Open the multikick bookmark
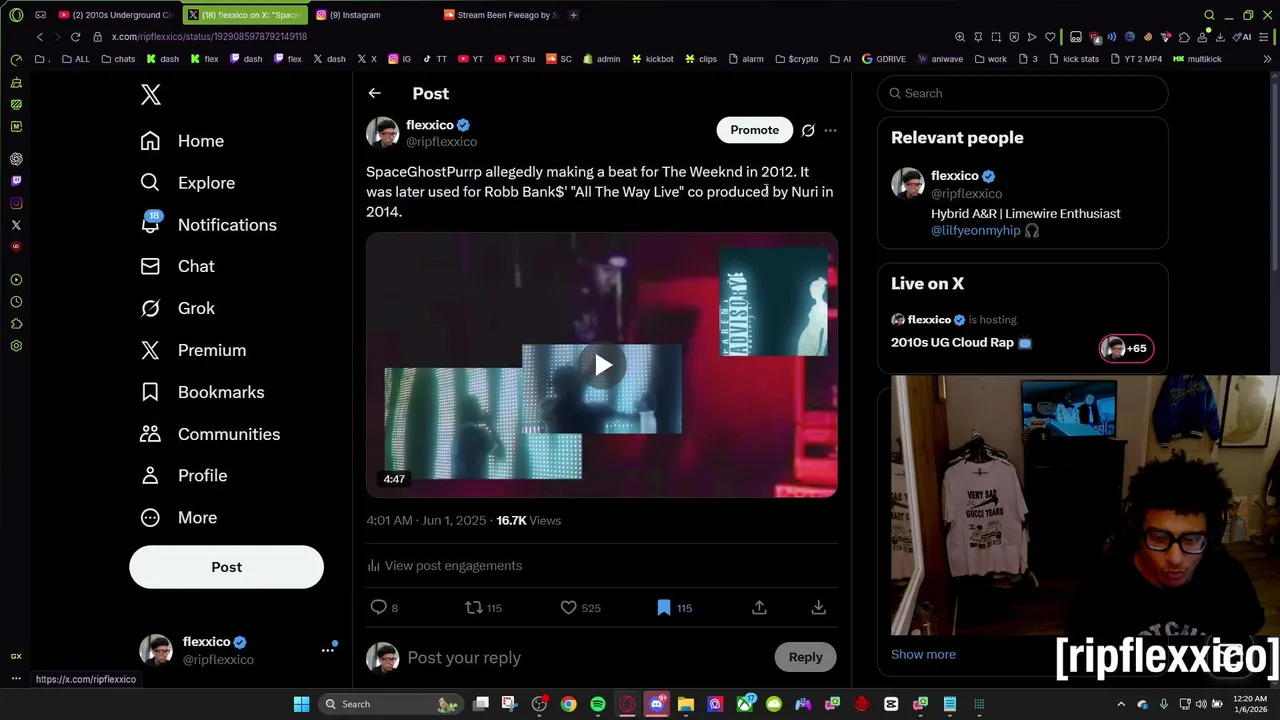 1198,59
